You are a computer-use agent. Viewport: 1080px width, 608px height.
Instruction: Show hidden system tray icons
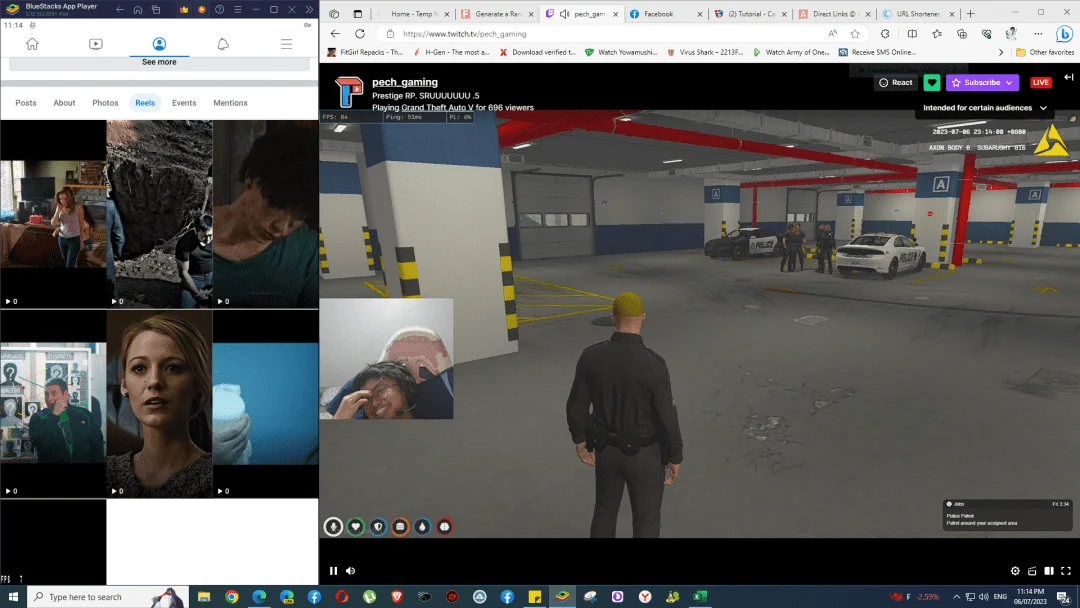coord(957,596)
